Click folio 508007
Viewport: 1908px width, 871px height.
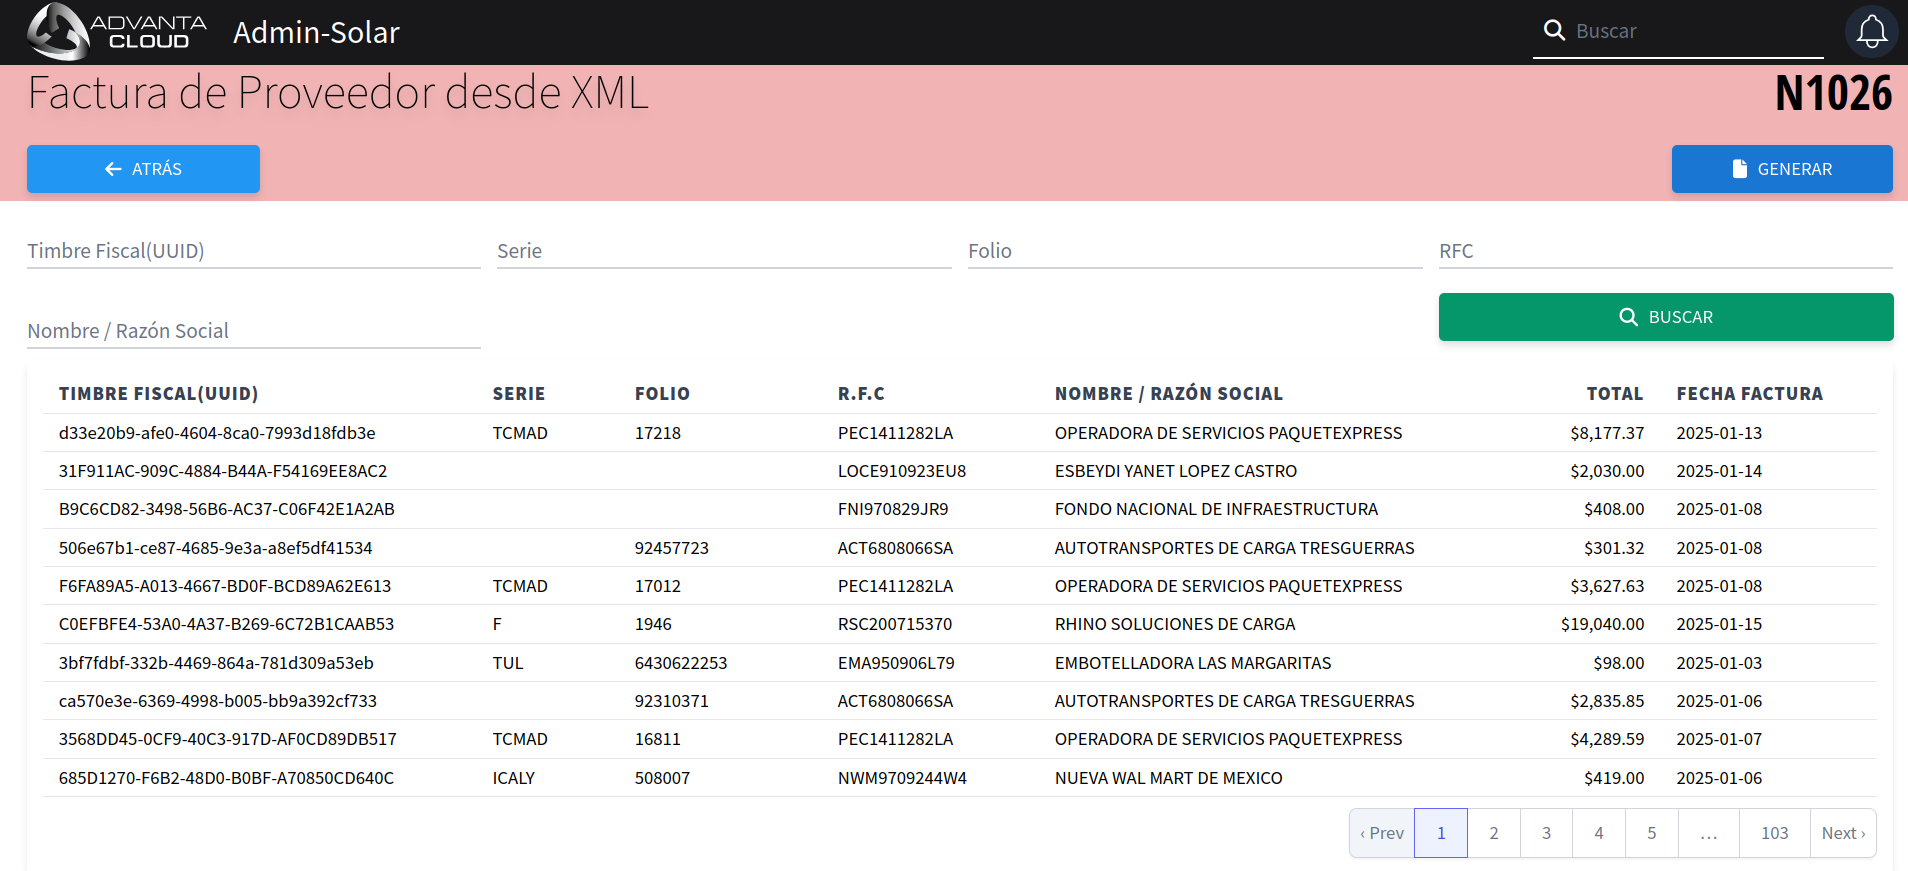point(662,778)
